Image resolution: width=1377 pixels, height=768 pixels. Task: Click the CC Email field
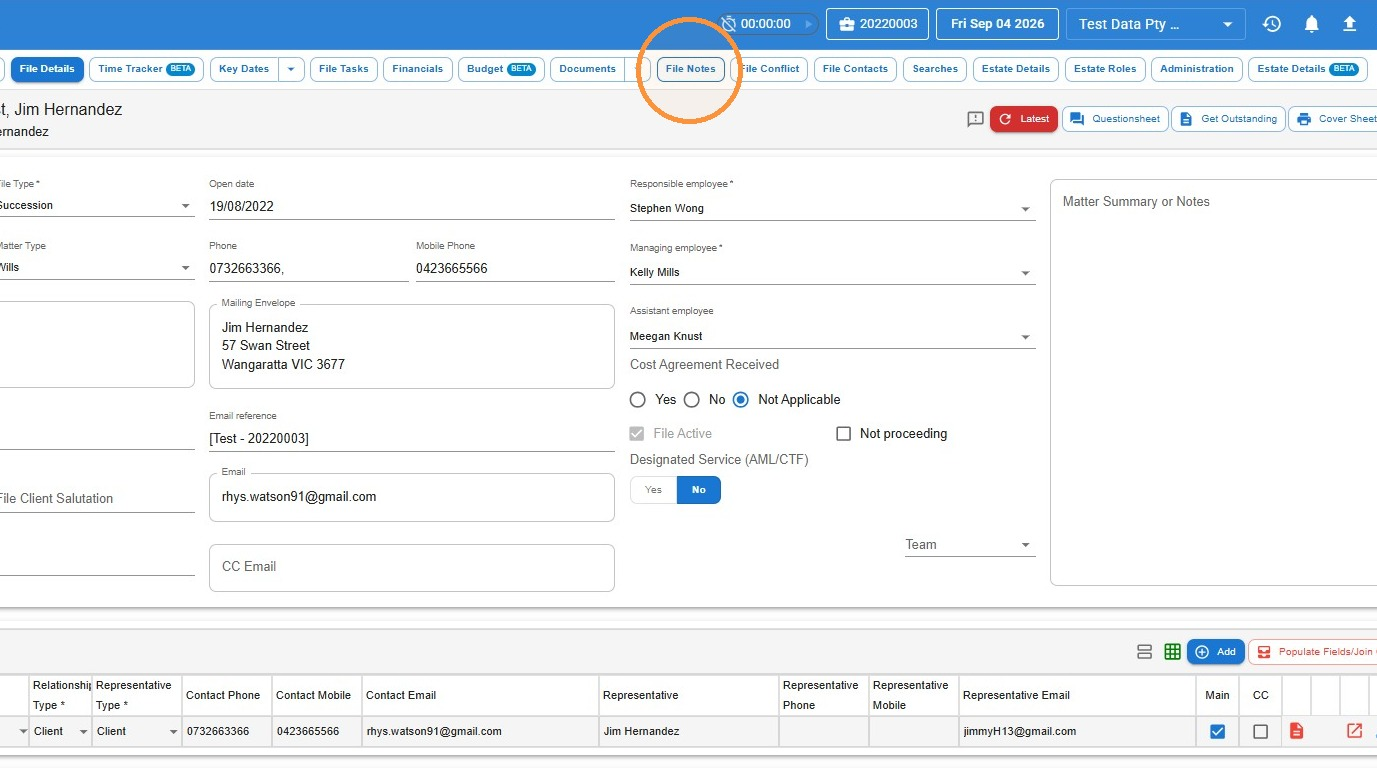tap(411, 567)
